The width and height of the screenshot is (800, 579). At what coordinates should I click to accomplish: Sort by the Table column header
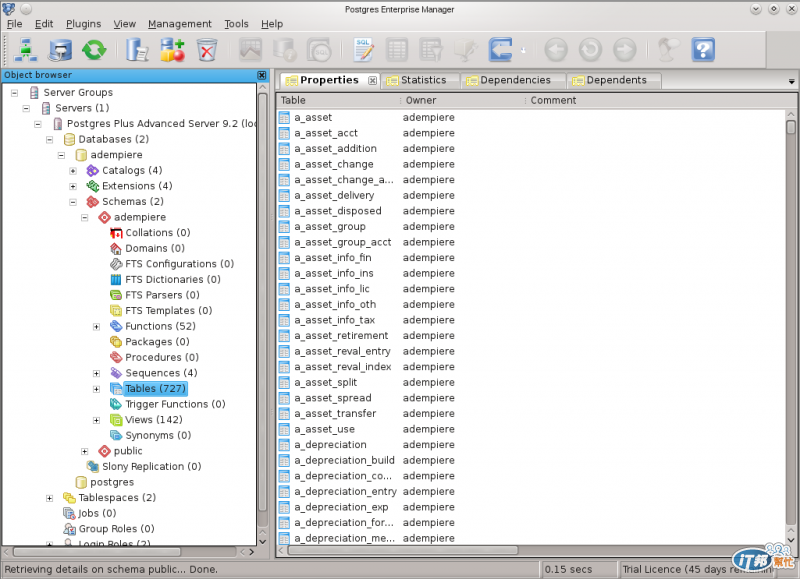click(339, 100)
